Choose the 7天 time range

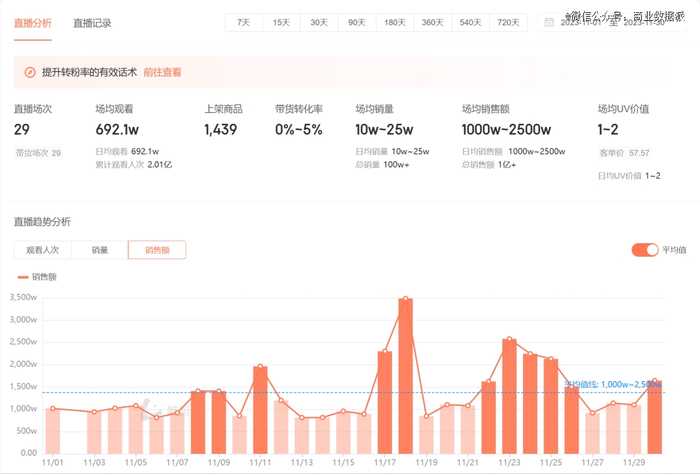tap(244, 22)
